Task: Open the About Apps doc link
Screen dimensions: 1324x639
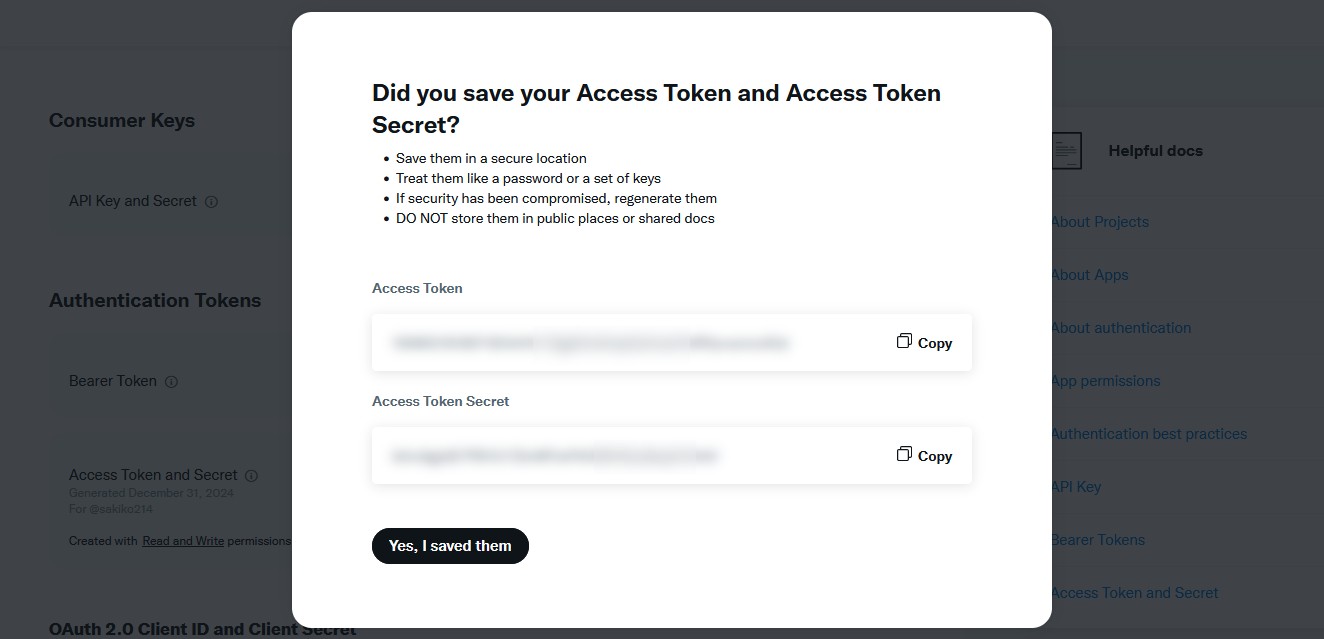Action: tap(1090, 275)
